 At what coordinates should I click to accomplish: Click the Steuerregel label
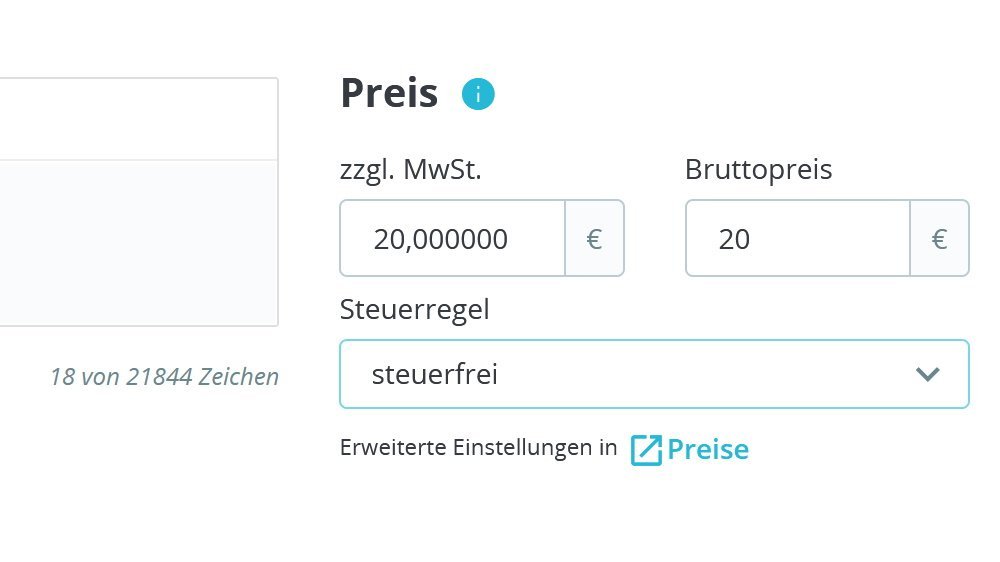point(415,309)
